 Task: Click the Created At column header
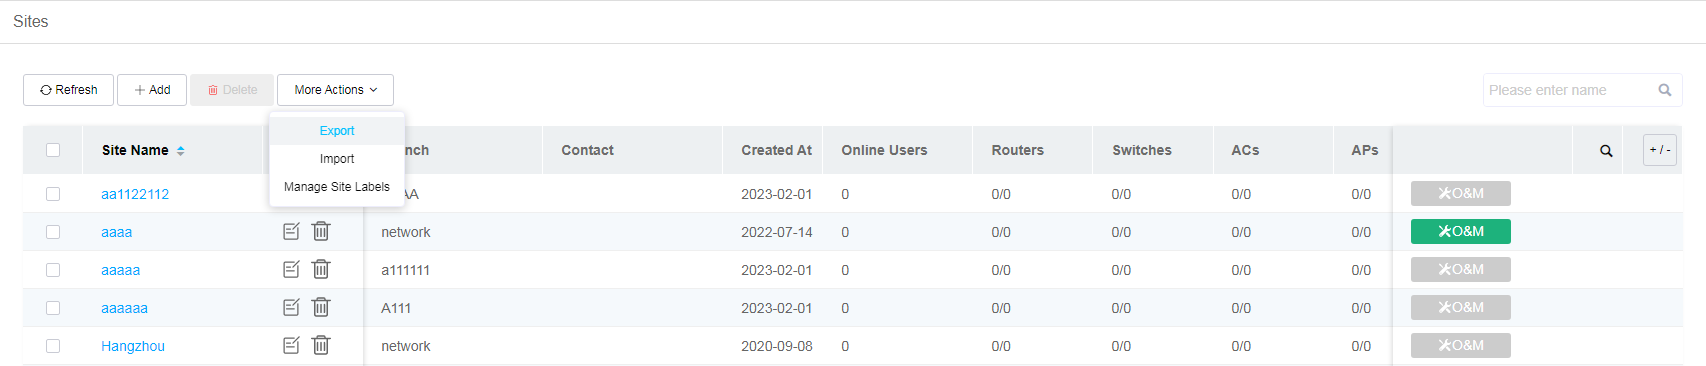pyautogui.click(x=776, y=150)
